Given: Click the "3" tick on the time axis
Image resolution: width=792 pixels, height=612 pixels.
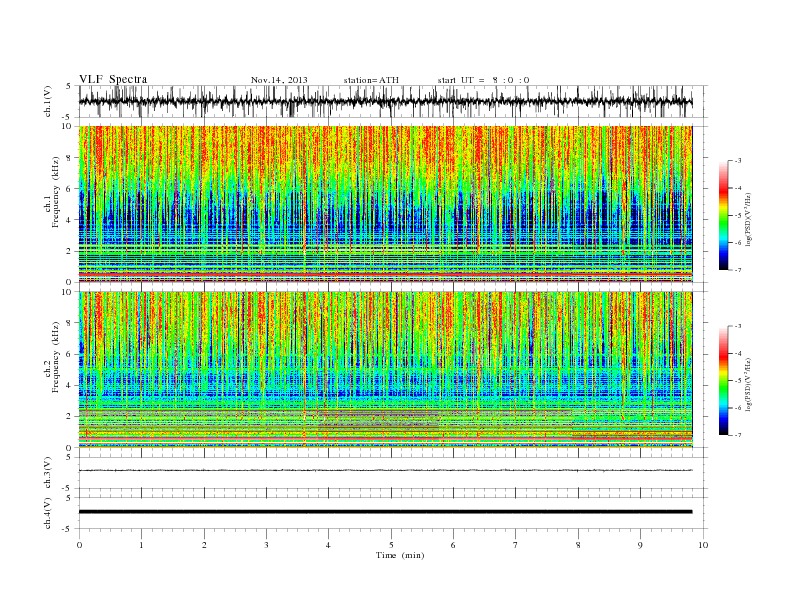Looking at the screenshot, I should 266,545.
